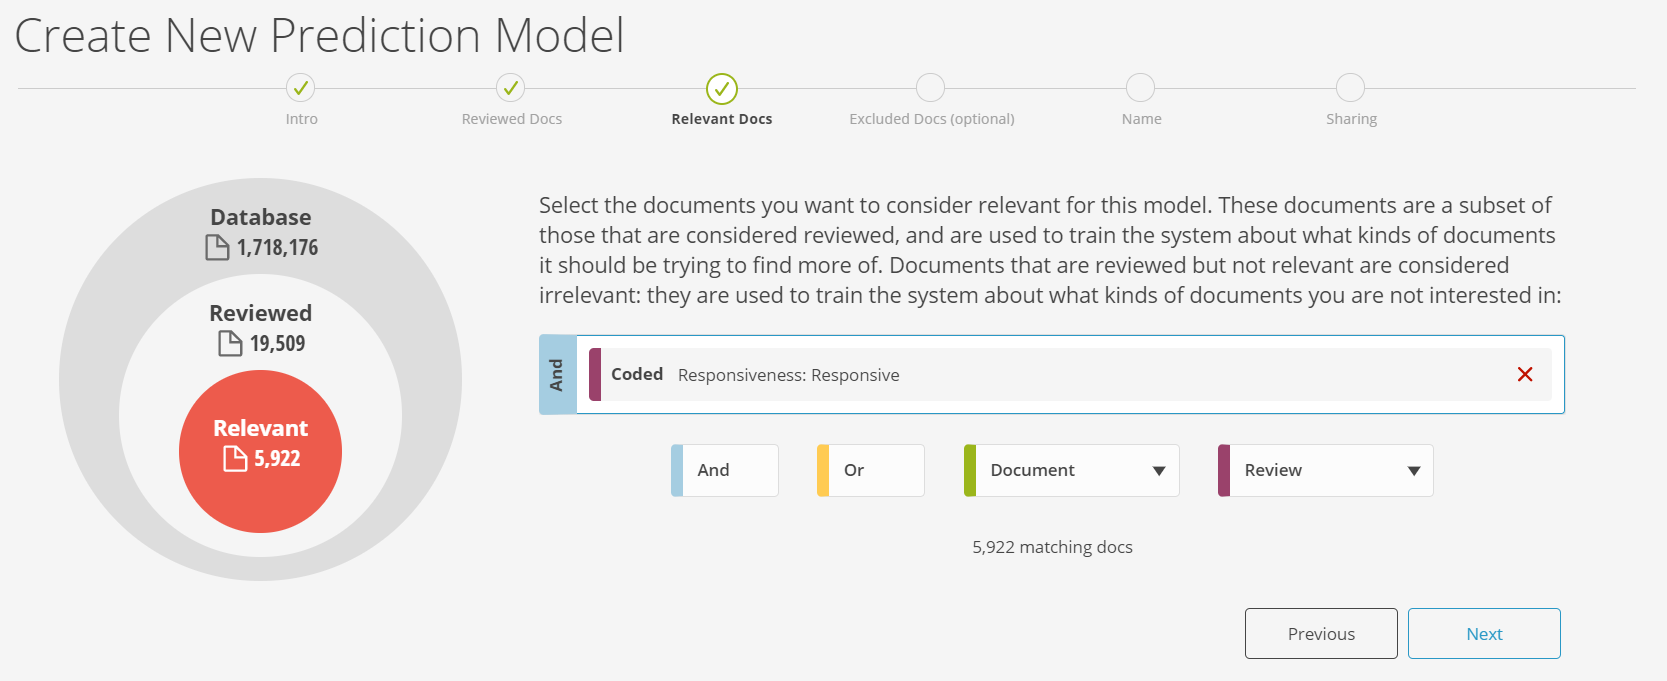Remove the Coded Responsiveness condition with red X
1667x681 pixels.
1525,374
